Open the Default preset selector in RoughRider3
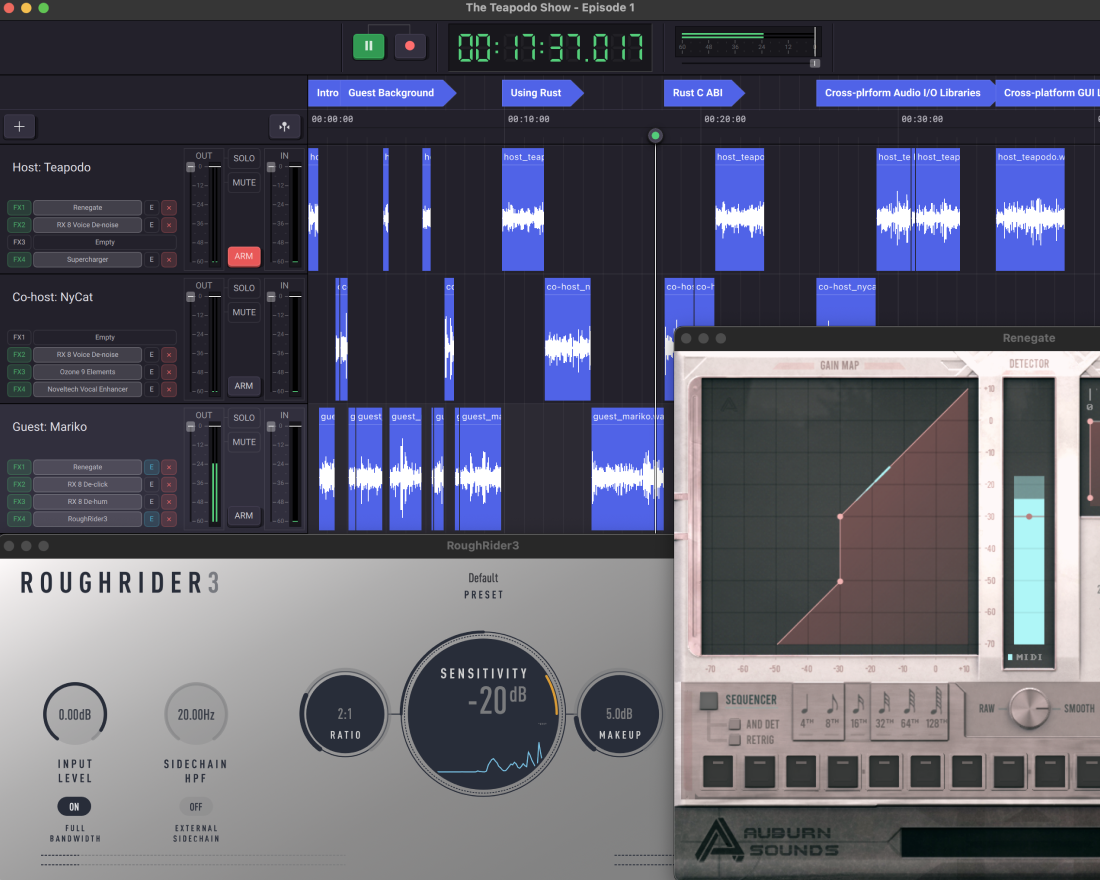This screenshot has height=880, width=1100. 483,586
